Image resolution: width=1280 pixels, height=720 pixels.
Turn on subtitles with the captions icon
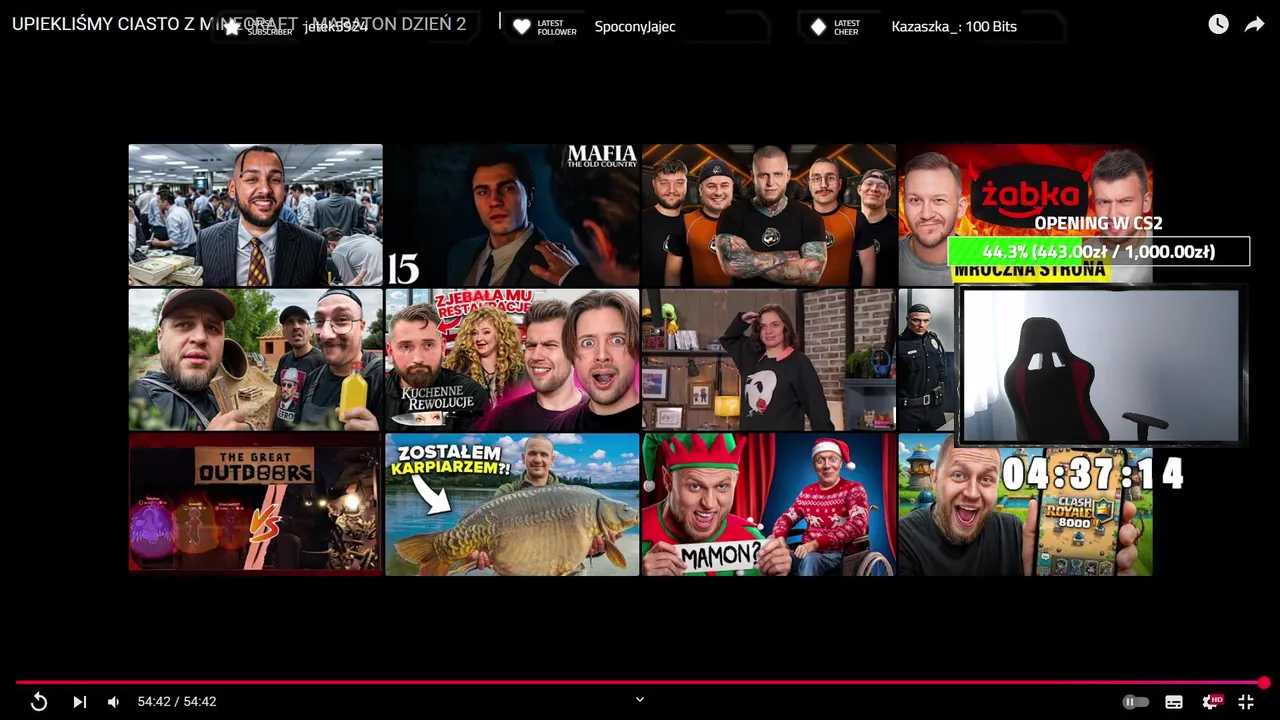click(x=1174, y=702)
